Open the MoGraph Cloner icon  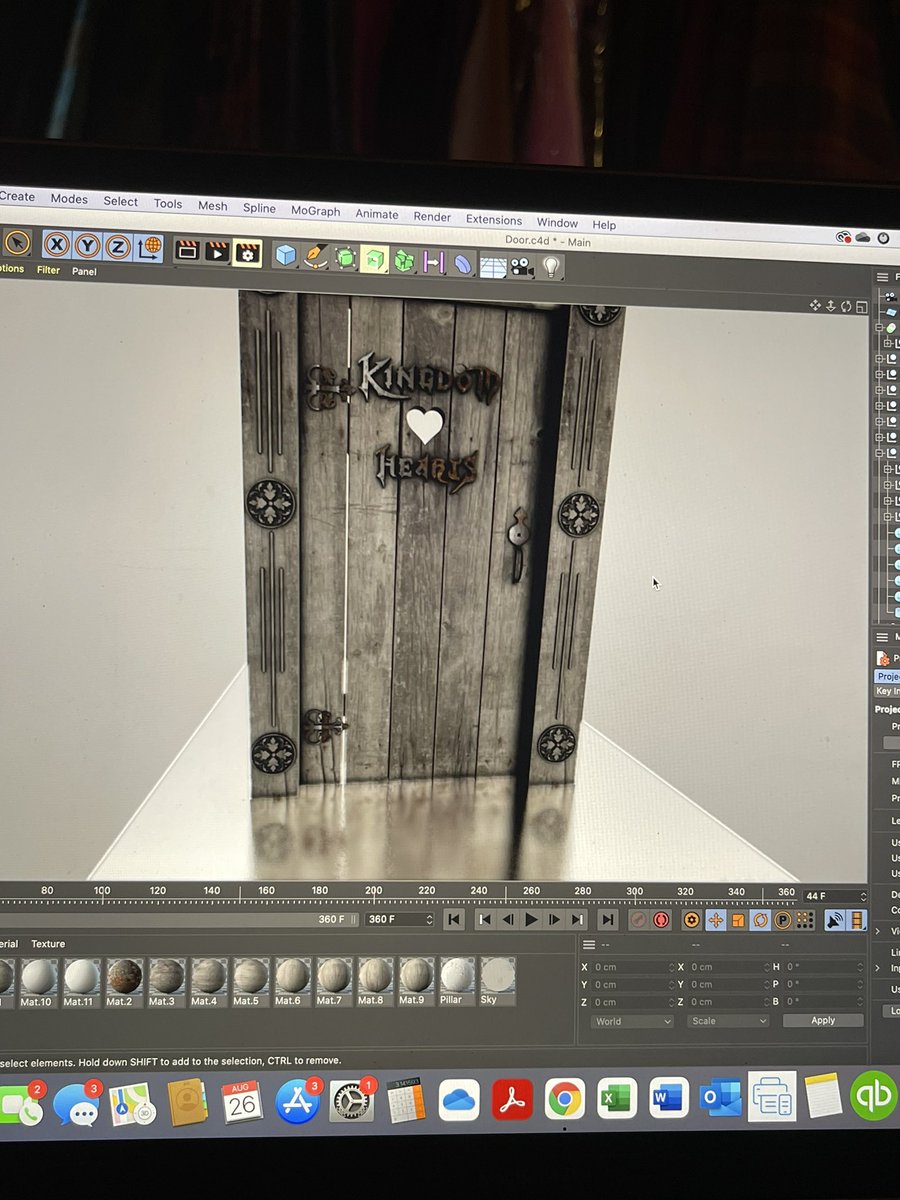click(x=403, y=261)
